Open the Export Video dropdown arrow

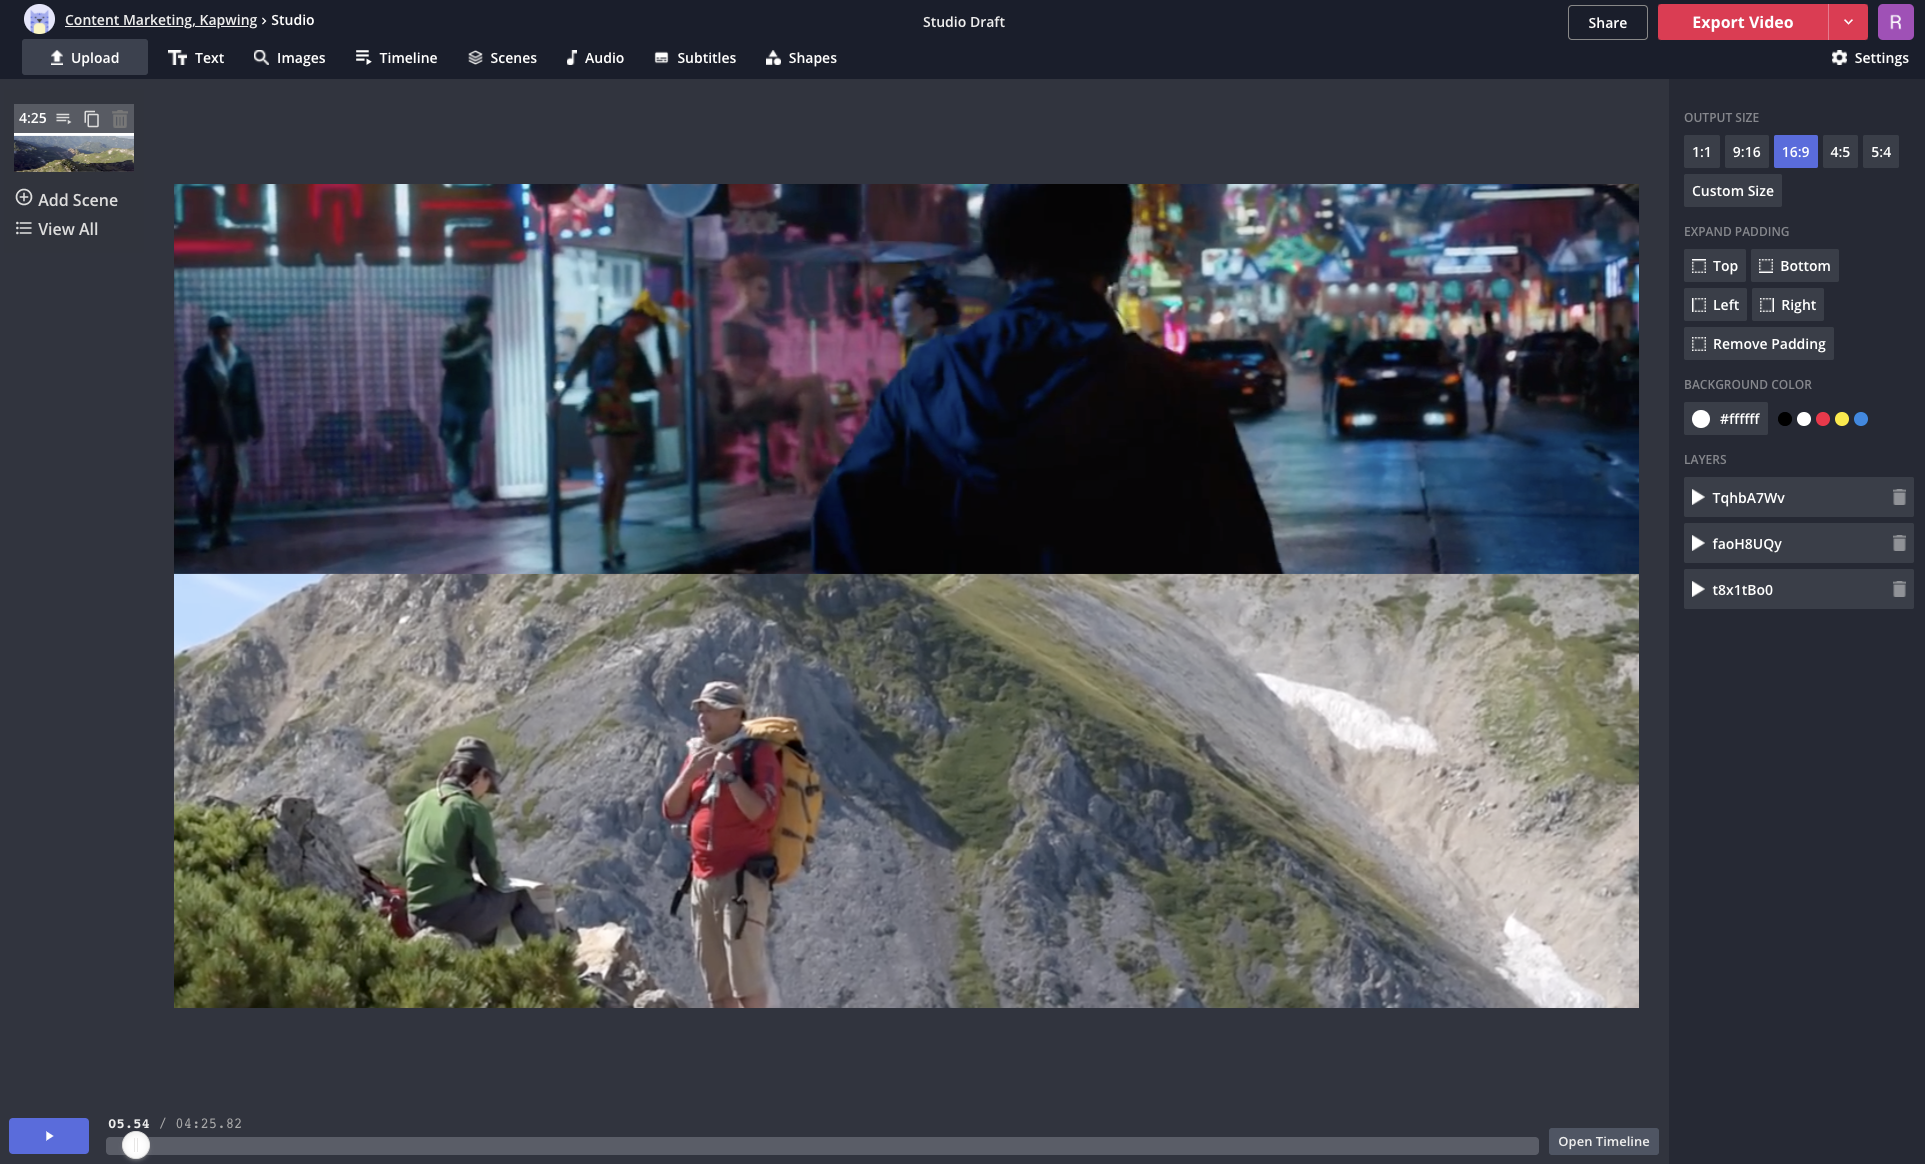click(x=1848, y=22)
